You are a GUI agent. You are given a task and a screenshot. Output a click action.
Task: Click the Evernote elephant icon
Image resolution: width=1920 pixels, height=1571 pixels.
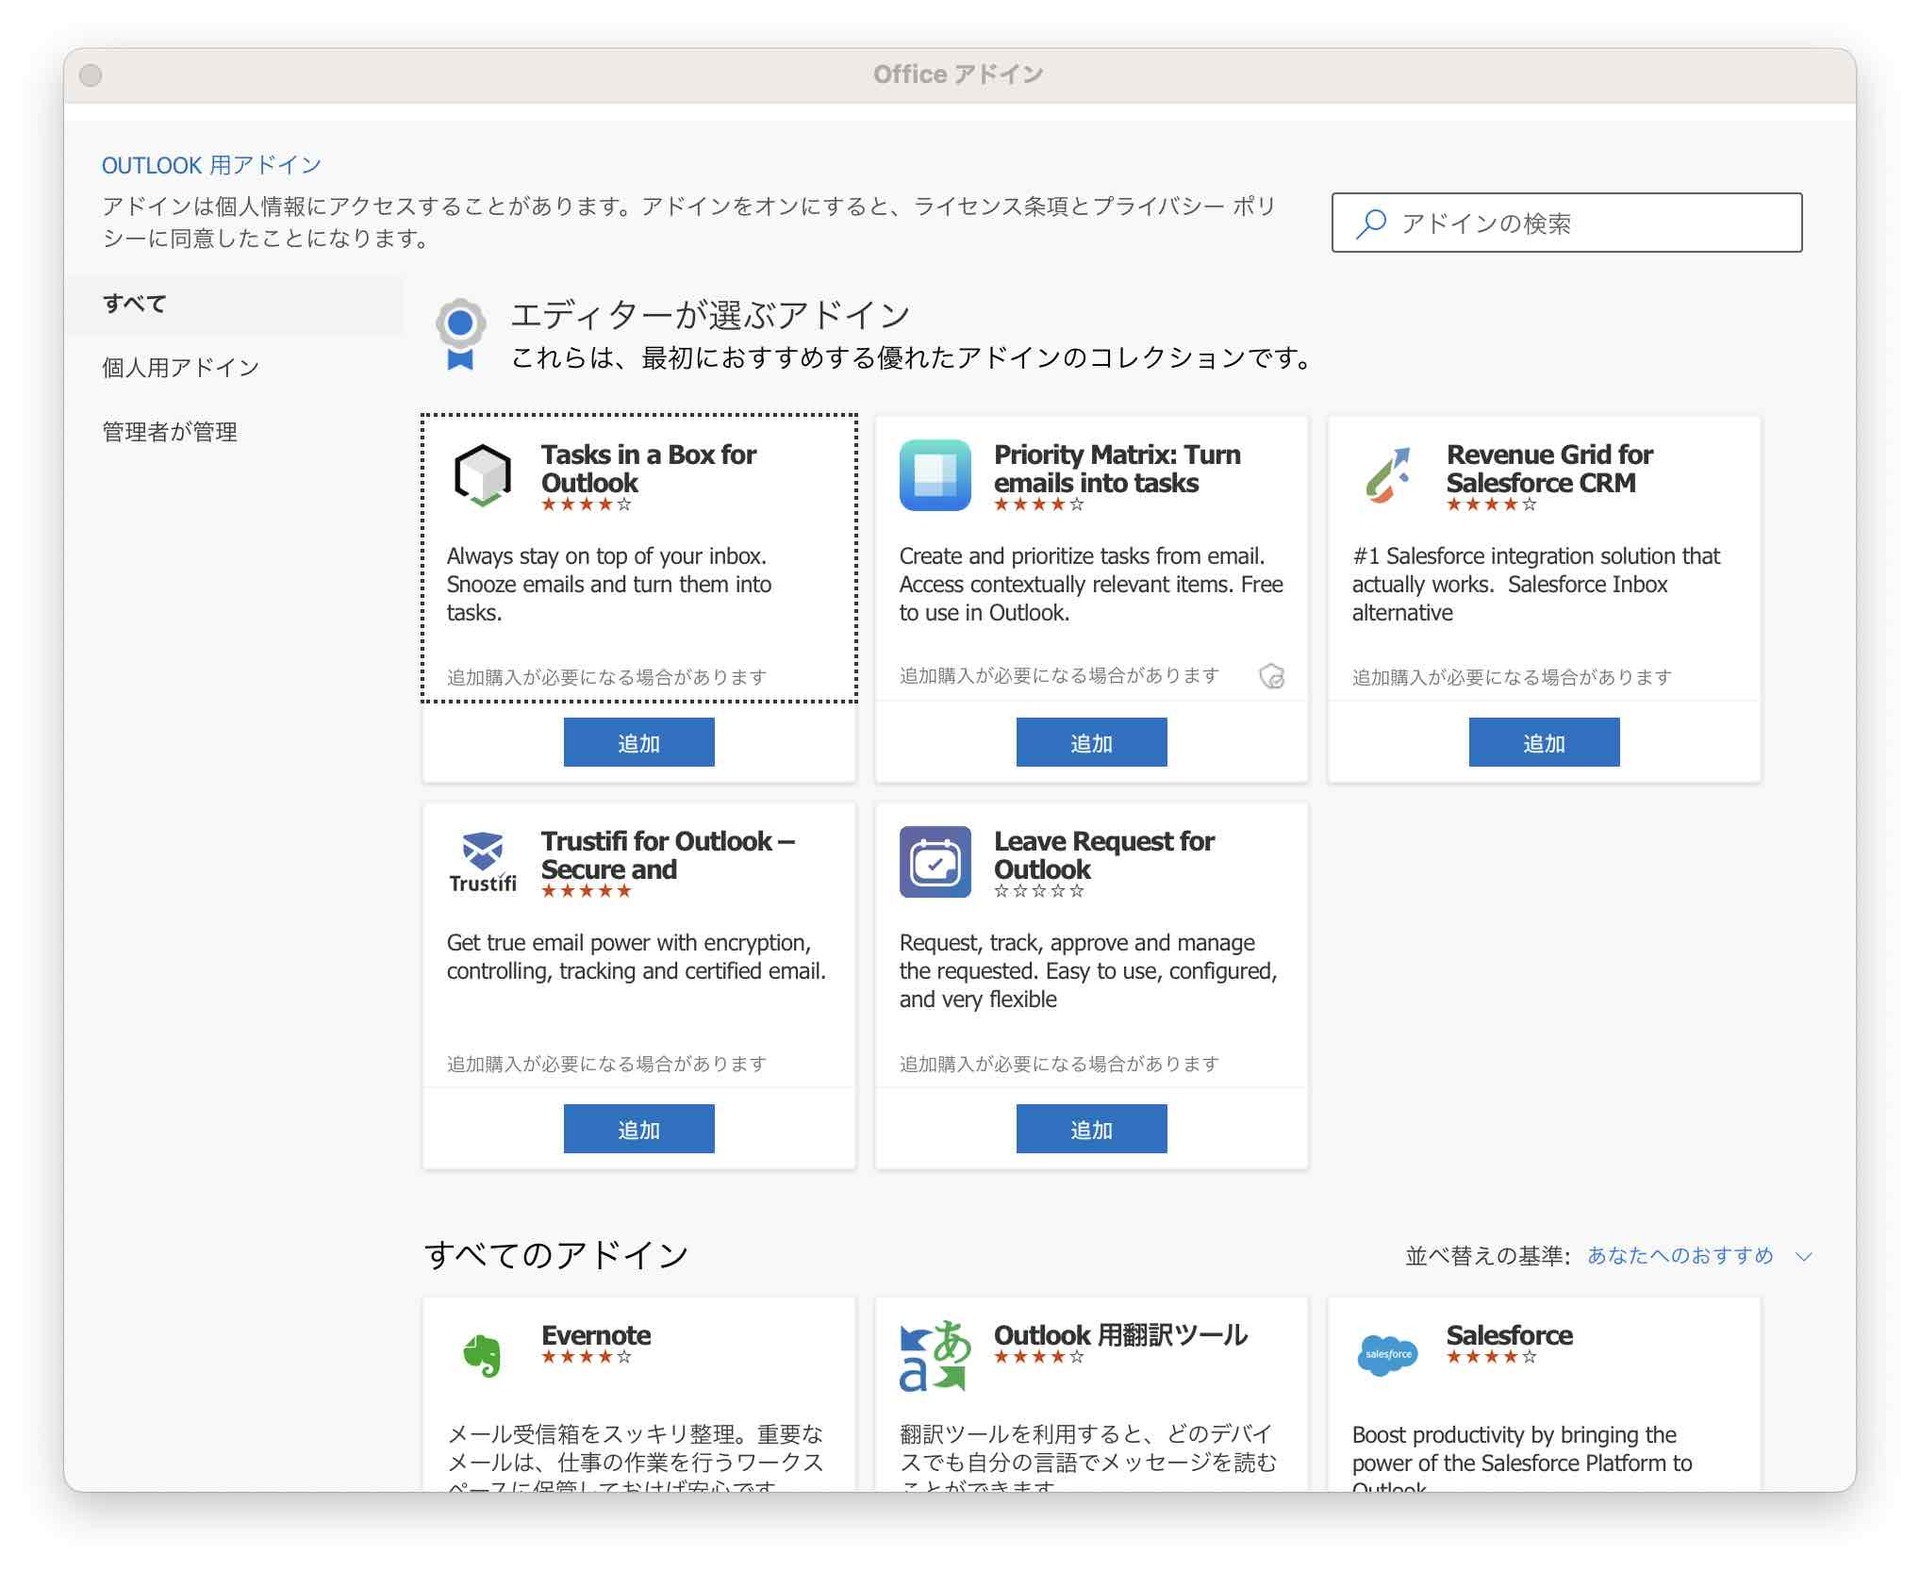click(x=482, y=1355)
